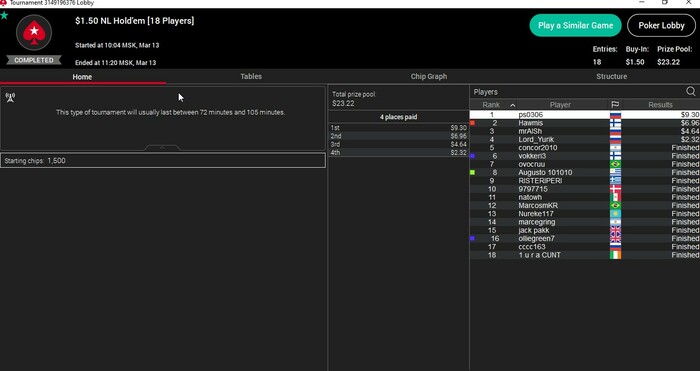
Task: Click the blue color tag beside olliegreen7
Action: (x=472, y=238)
